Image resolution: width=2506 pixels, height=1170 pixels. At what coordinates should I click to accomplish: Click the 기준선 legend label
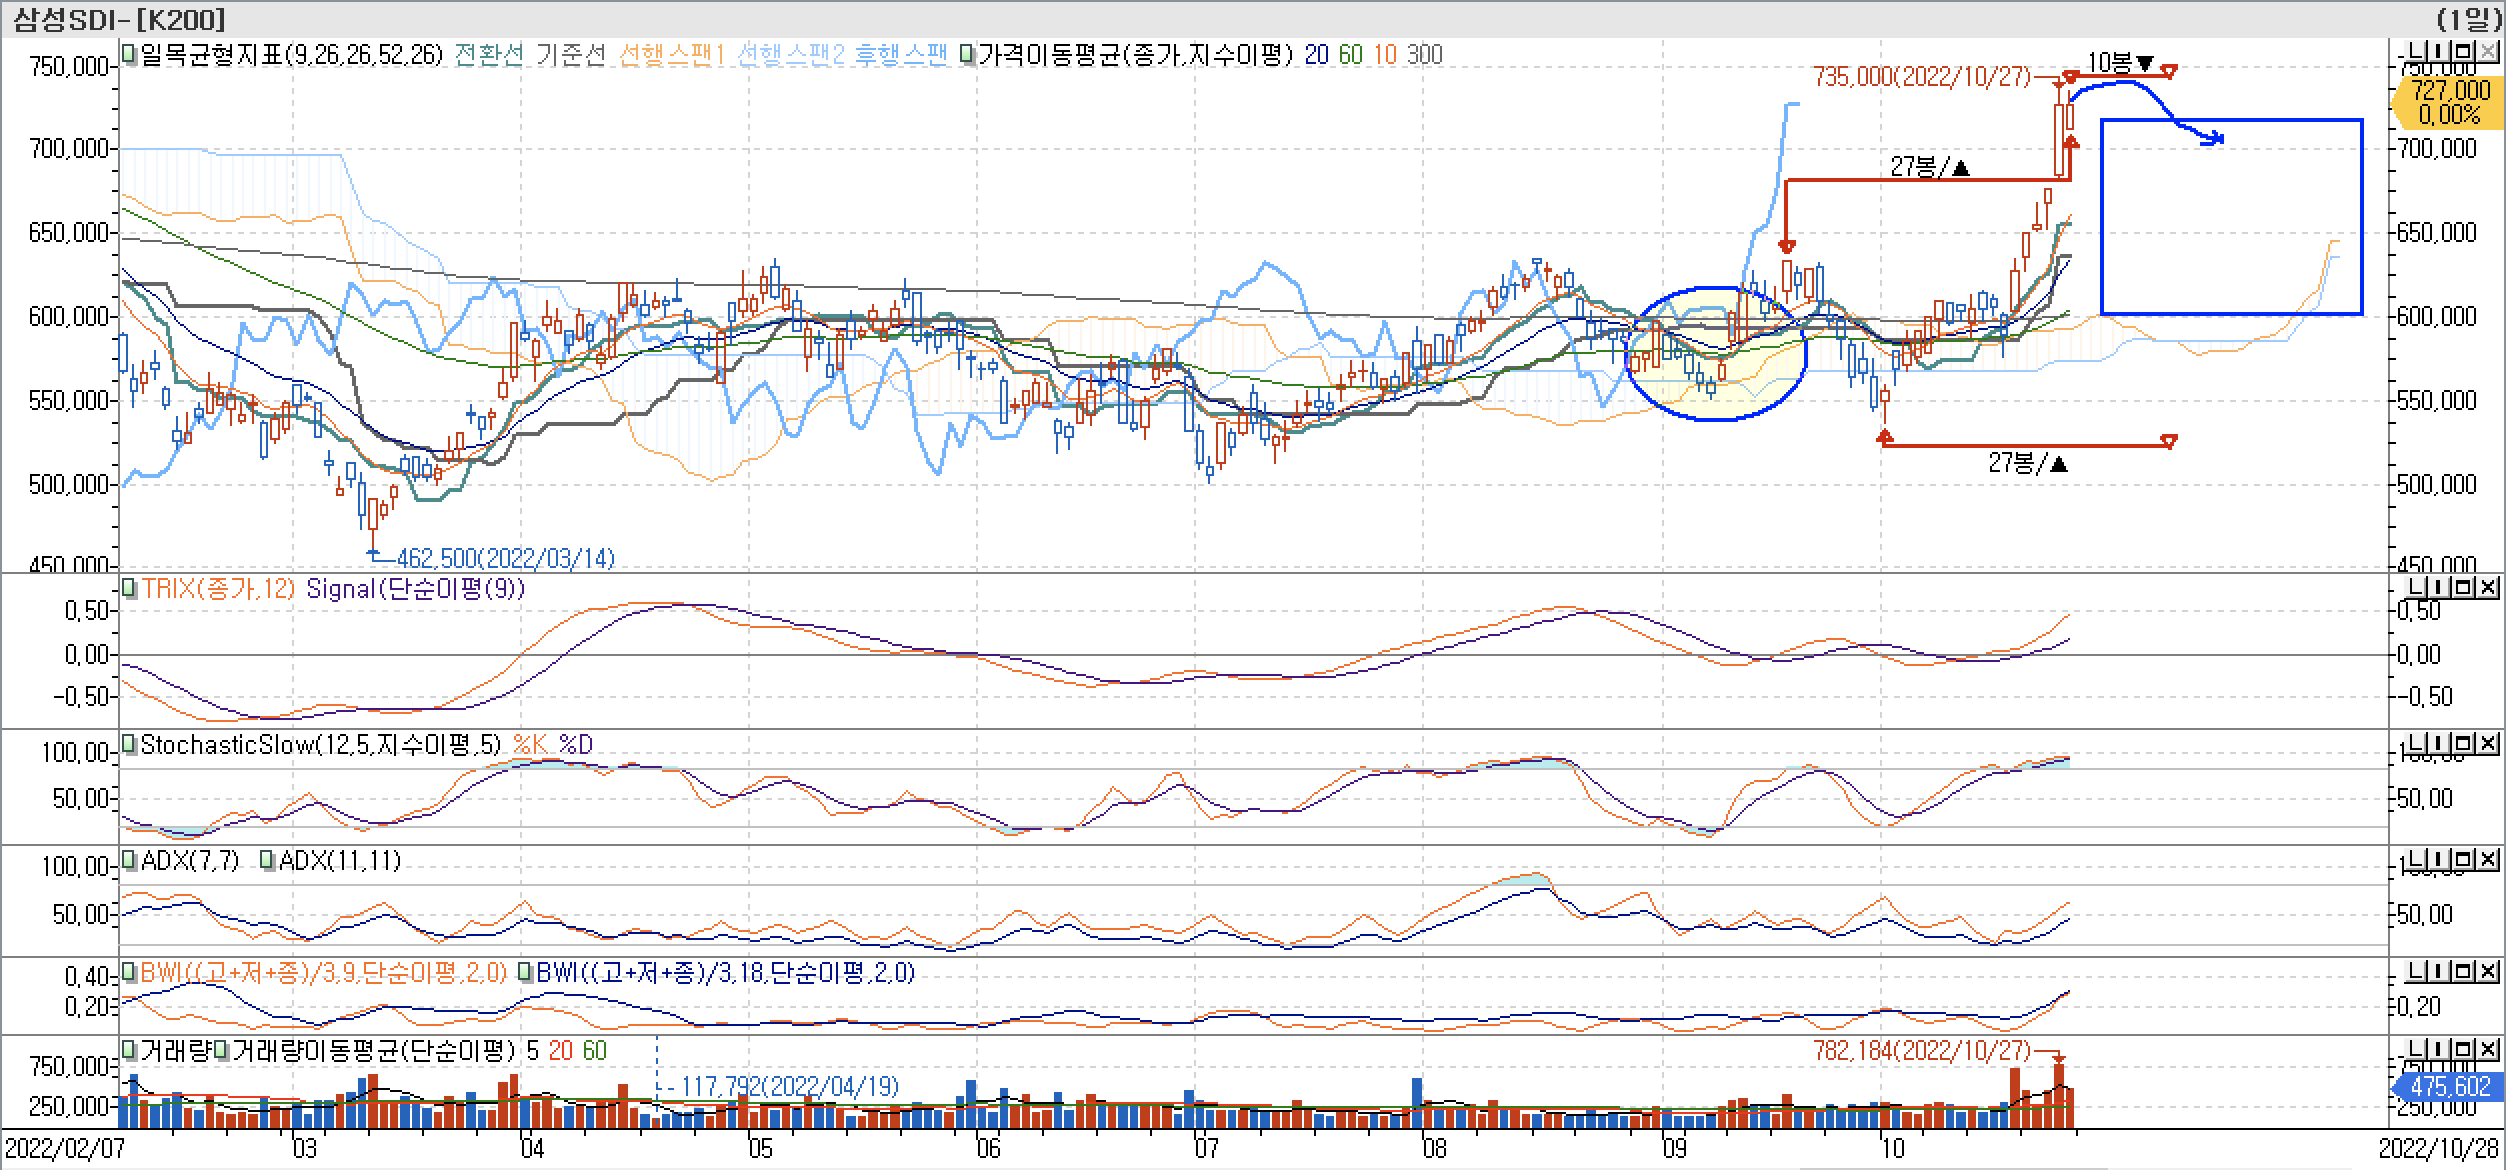(570, 55)
